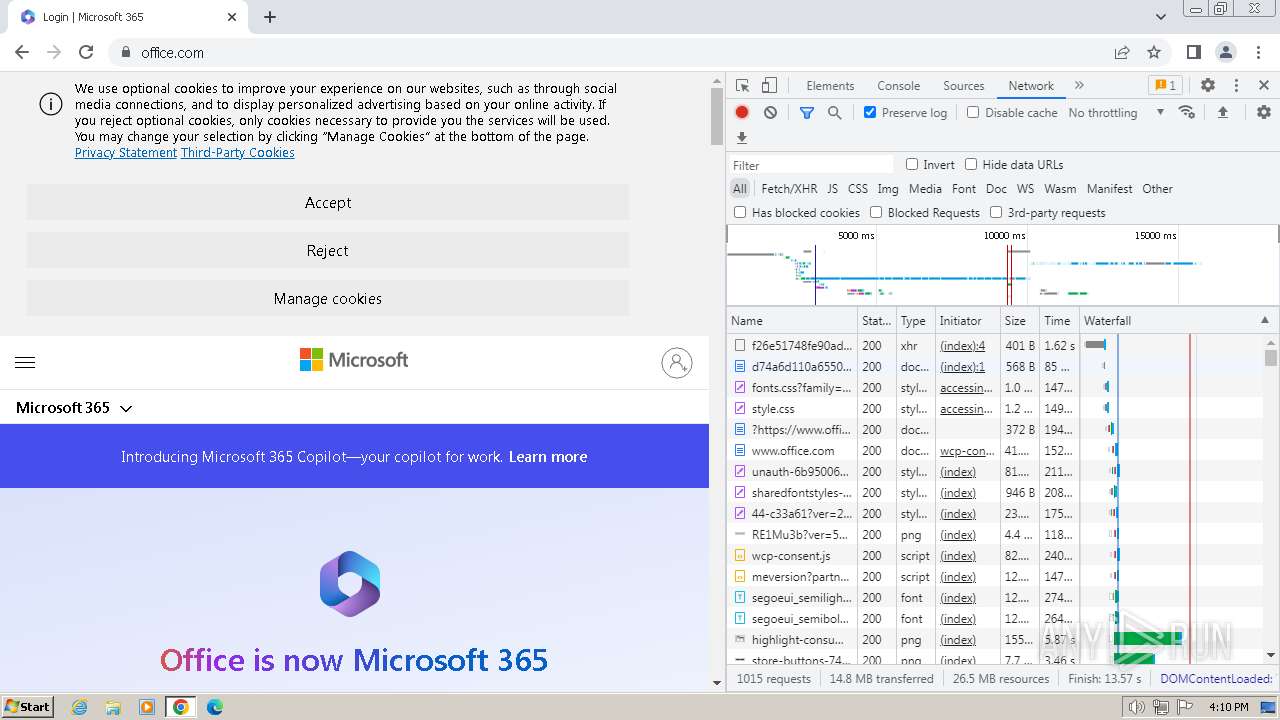Viewport: 1280px width, 720px height.
Task: Open the Microsoft hamburger menu
Action: (26, 362)
